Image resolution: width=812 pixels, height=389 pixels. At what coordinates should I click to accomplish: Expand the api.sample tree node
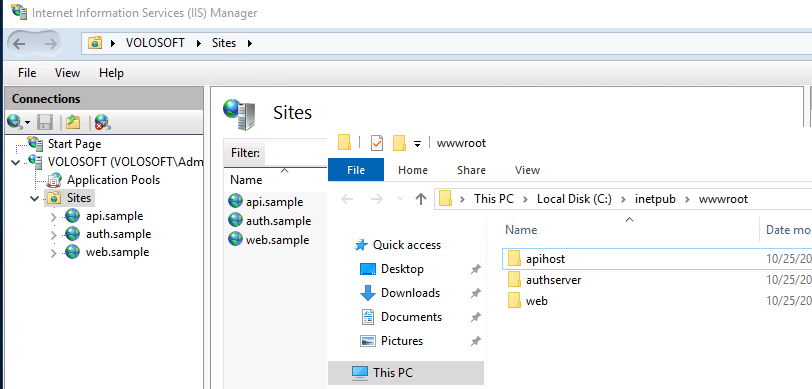53,217
